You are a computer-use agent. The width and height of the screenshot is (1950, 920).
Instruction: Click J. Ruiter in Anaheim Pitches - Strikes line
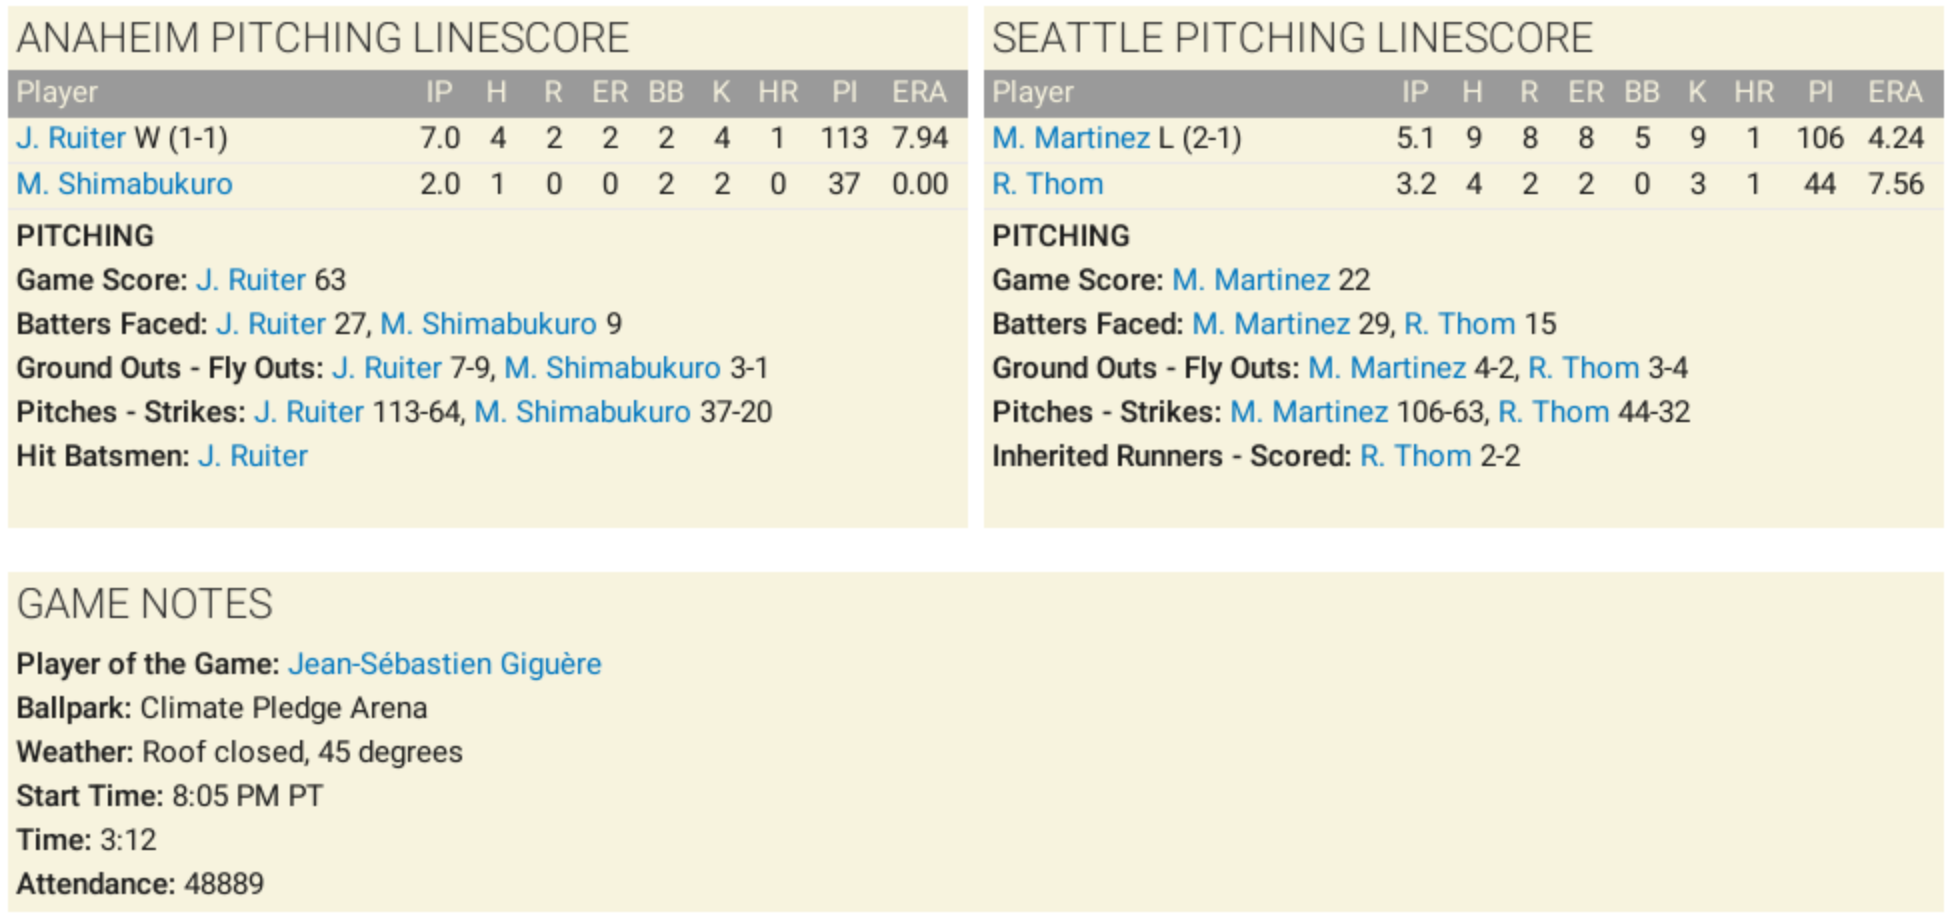(x=309, y=412)
